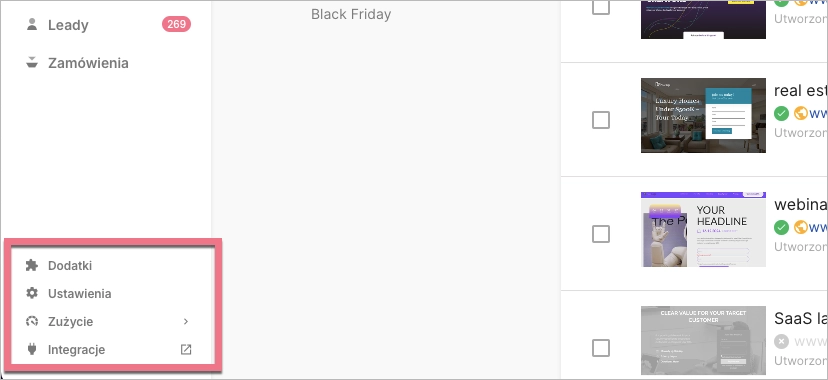Image resolution: width=828 pixels, height=380 pixels.
Task: Open the webinar page thumbnail preview
Action: 703,230
